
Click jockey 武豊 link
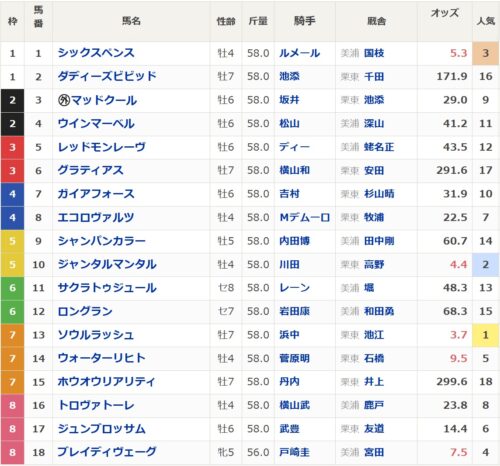(289, 429)
